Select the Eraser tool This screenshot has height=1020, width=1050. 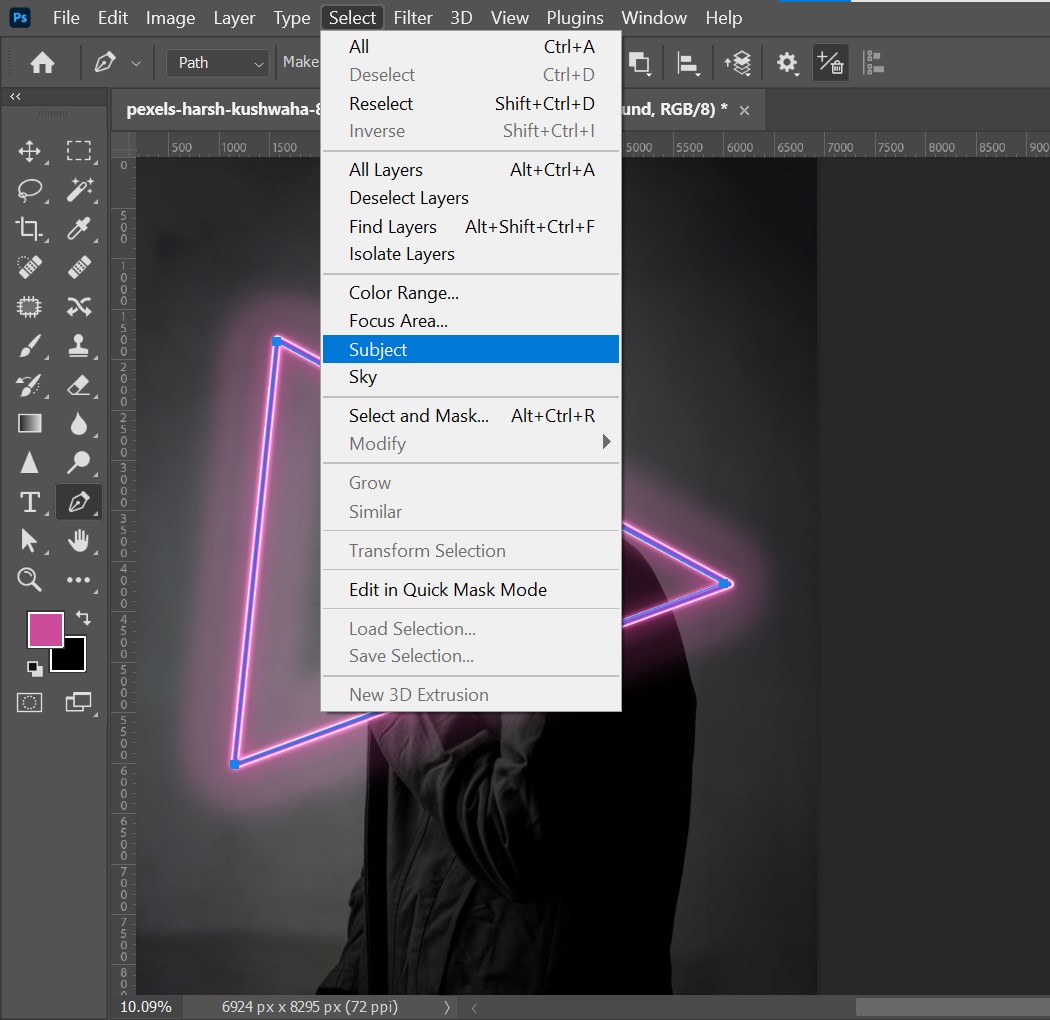coord(79,385)
